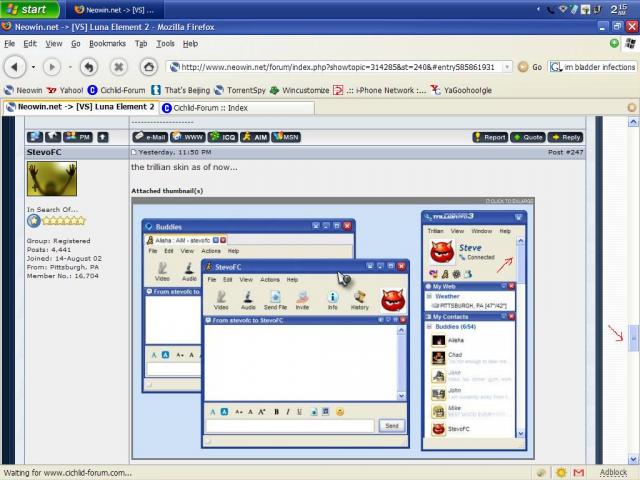Open the File menu
Viewport: 640px width, 480px height.
point(9,44)
